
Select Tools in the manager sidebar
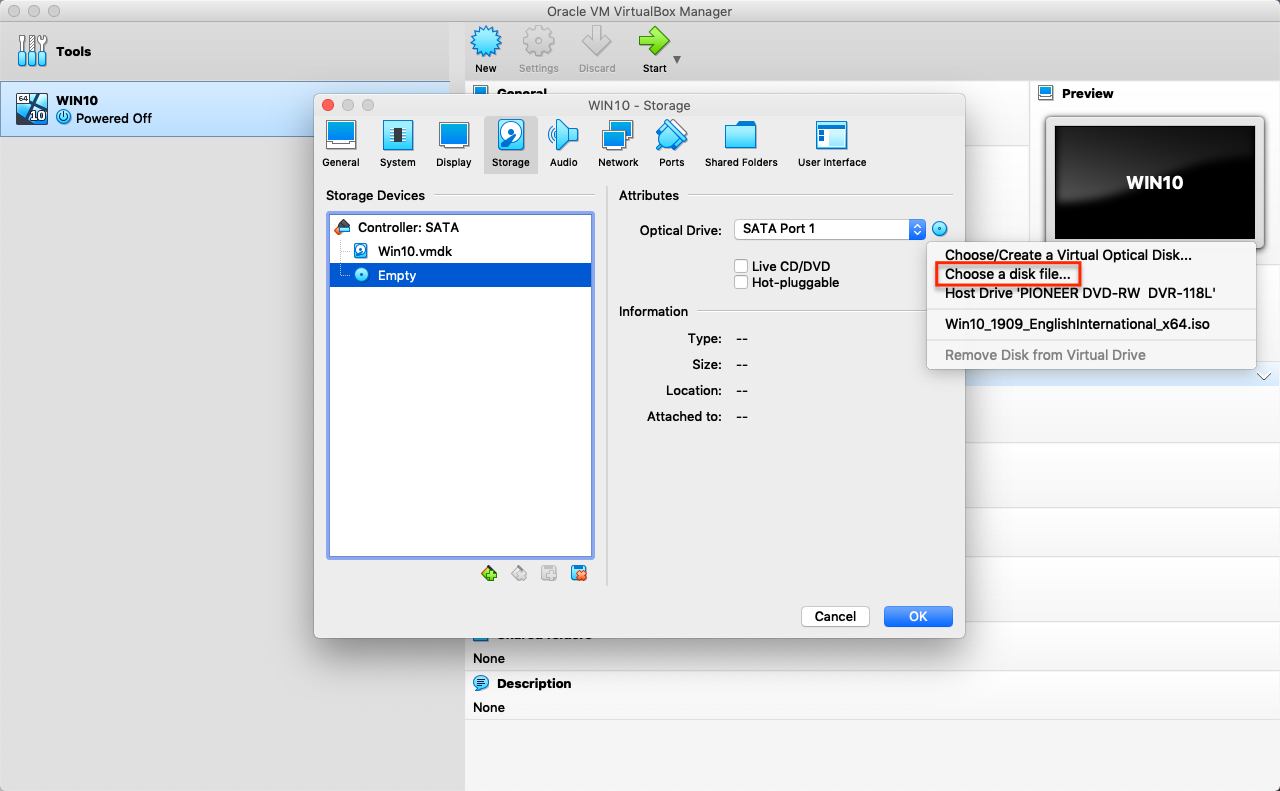(x=225, y=51)
